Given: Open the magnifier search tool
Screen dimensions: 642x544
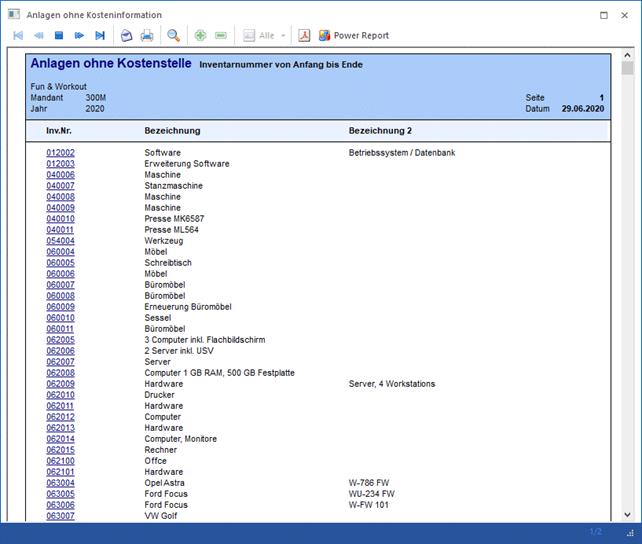Looking at the screenshot, I should 174,36.
